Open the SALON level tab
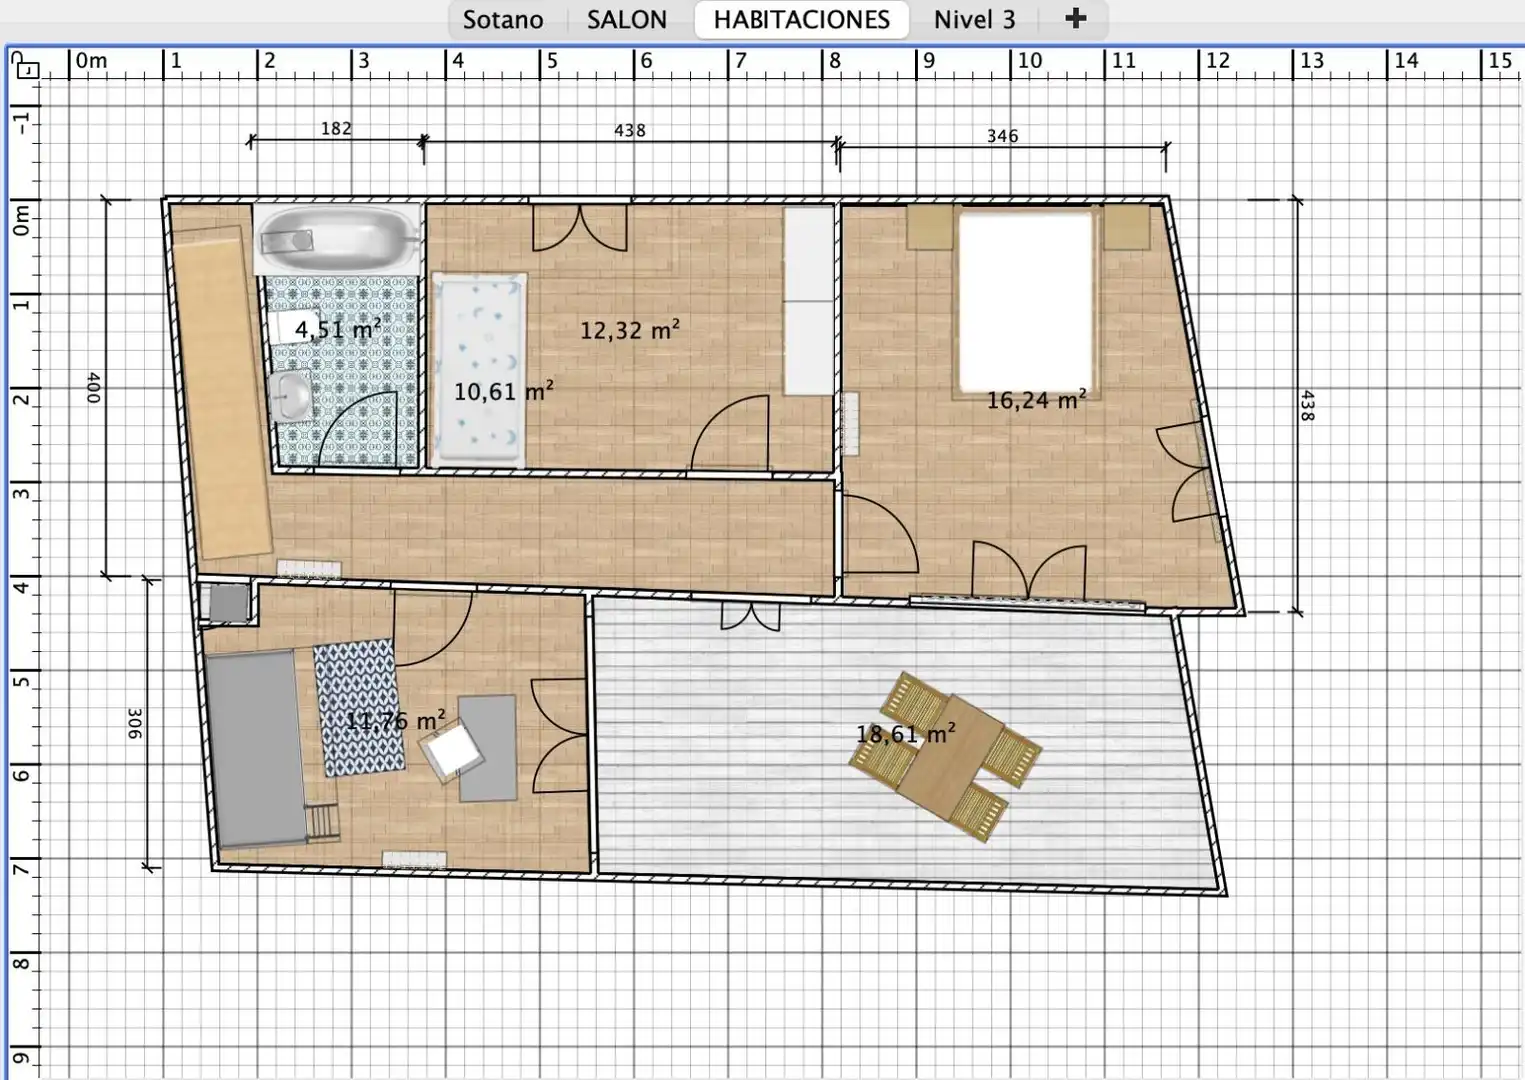The width and height of the screenshot is (1525, 1080). point(627,19)
